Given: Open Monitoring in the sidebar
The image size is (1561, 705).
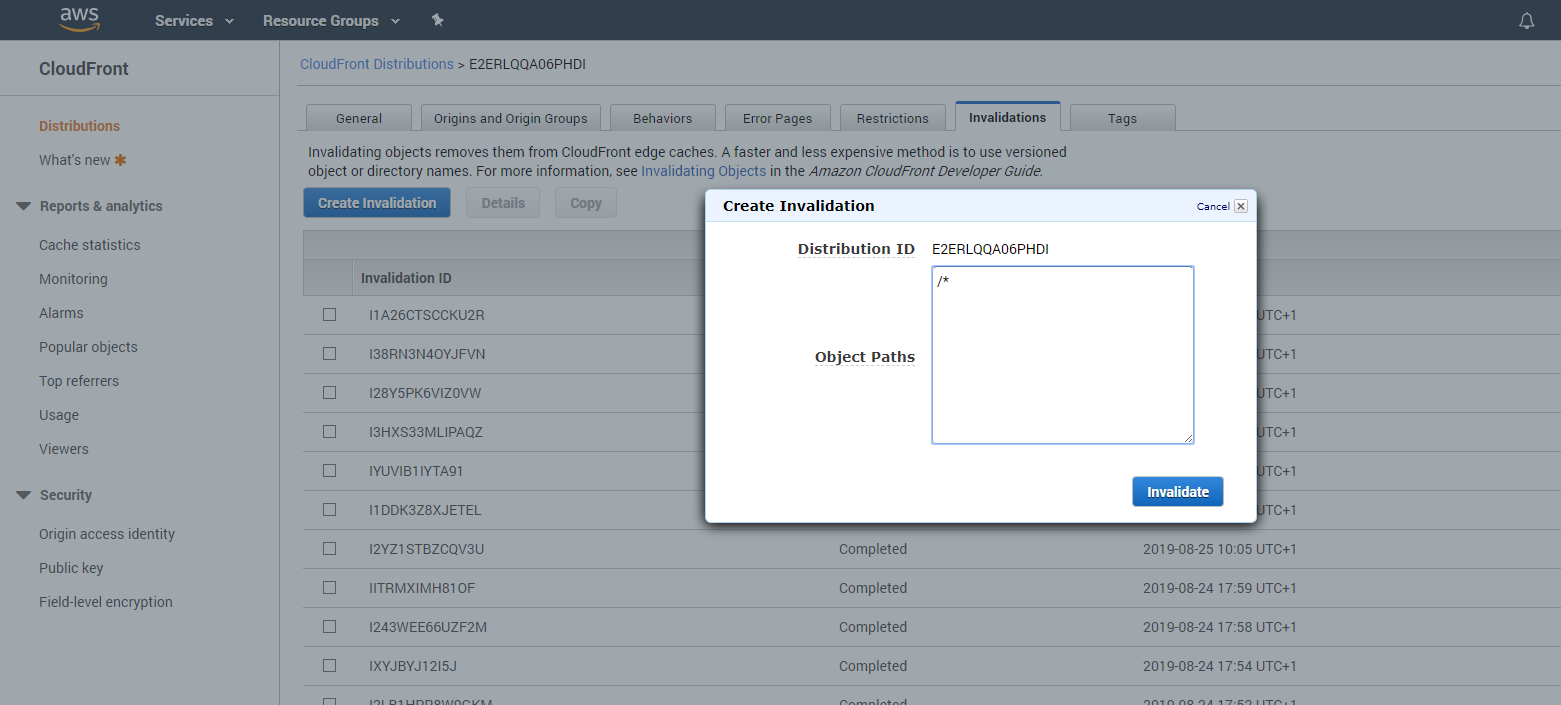Looking at the screenshot, I should click(x=73, y=279).
